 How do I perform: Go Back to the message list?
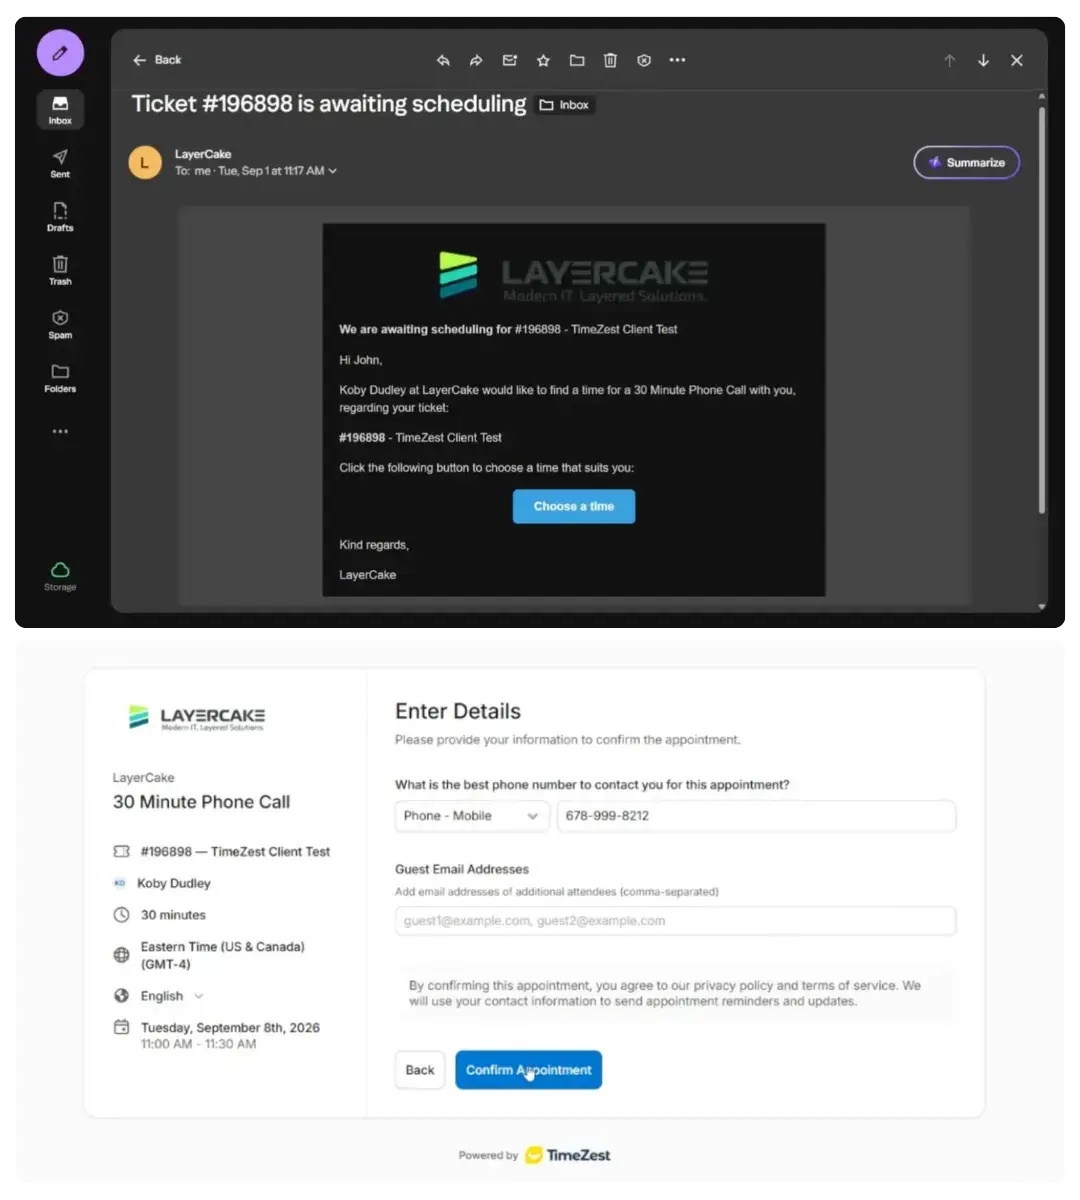click(x=157, y=60)
